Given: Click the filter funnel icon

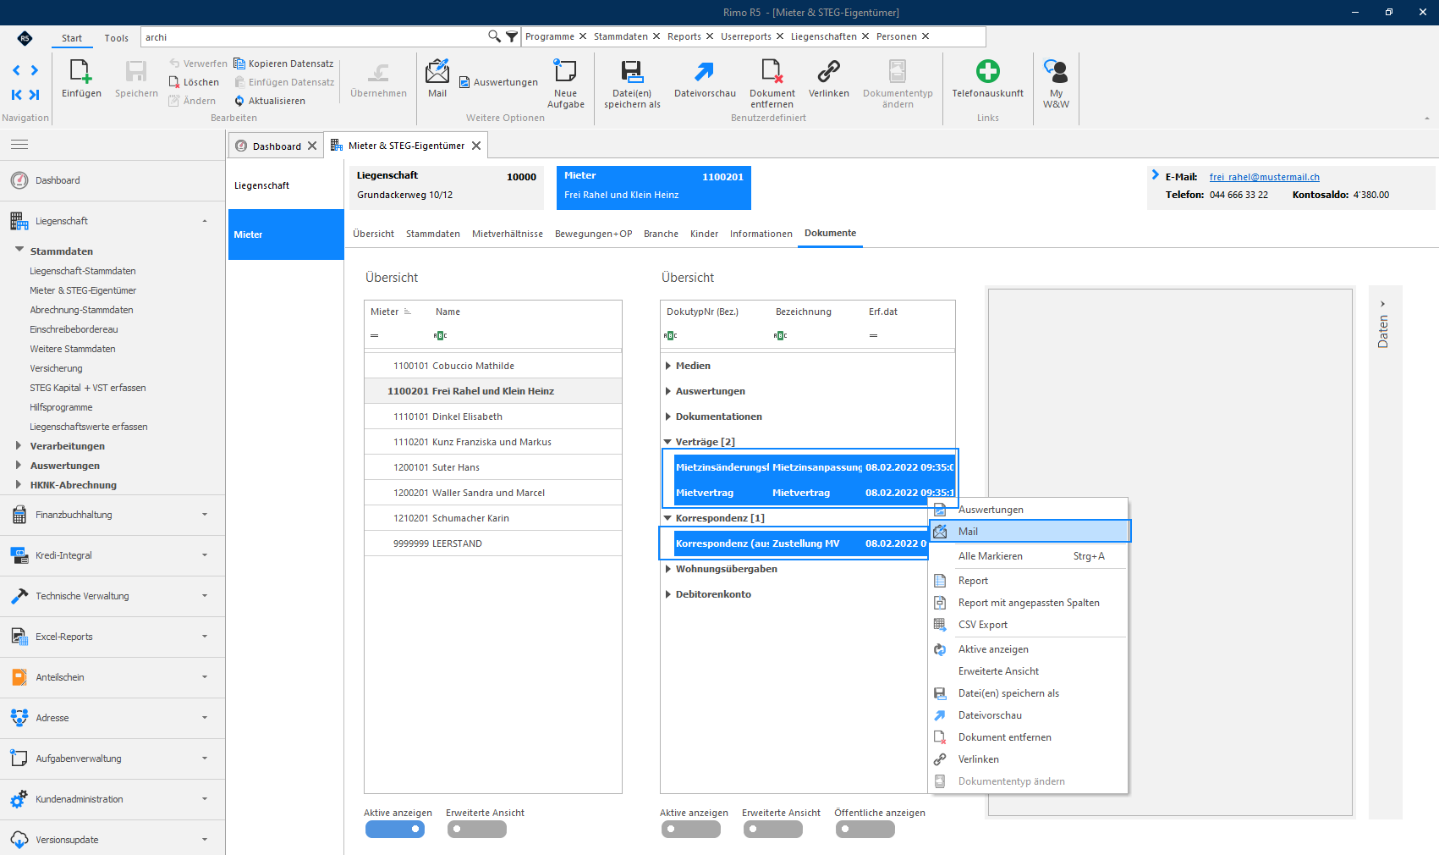Looking at the screenshot, I should [x=511, y=37].
